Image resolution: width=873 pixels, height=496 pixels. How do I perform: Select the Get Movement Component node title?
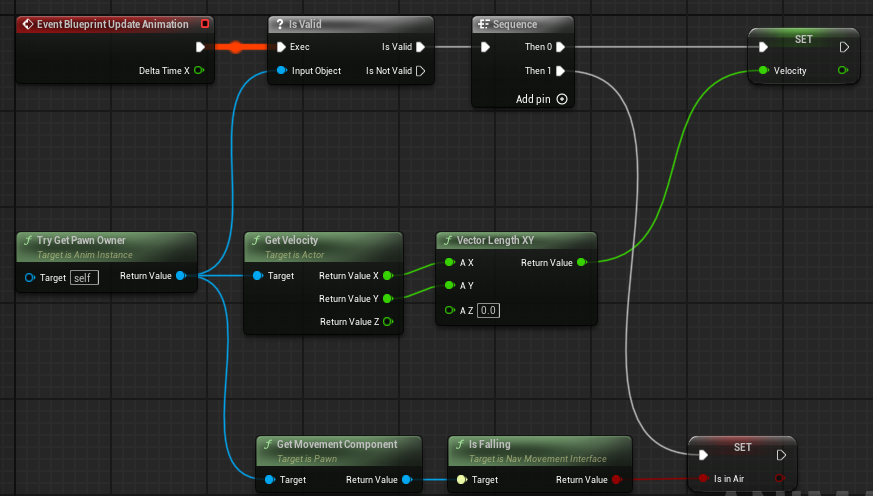click(x=337, y=444)
